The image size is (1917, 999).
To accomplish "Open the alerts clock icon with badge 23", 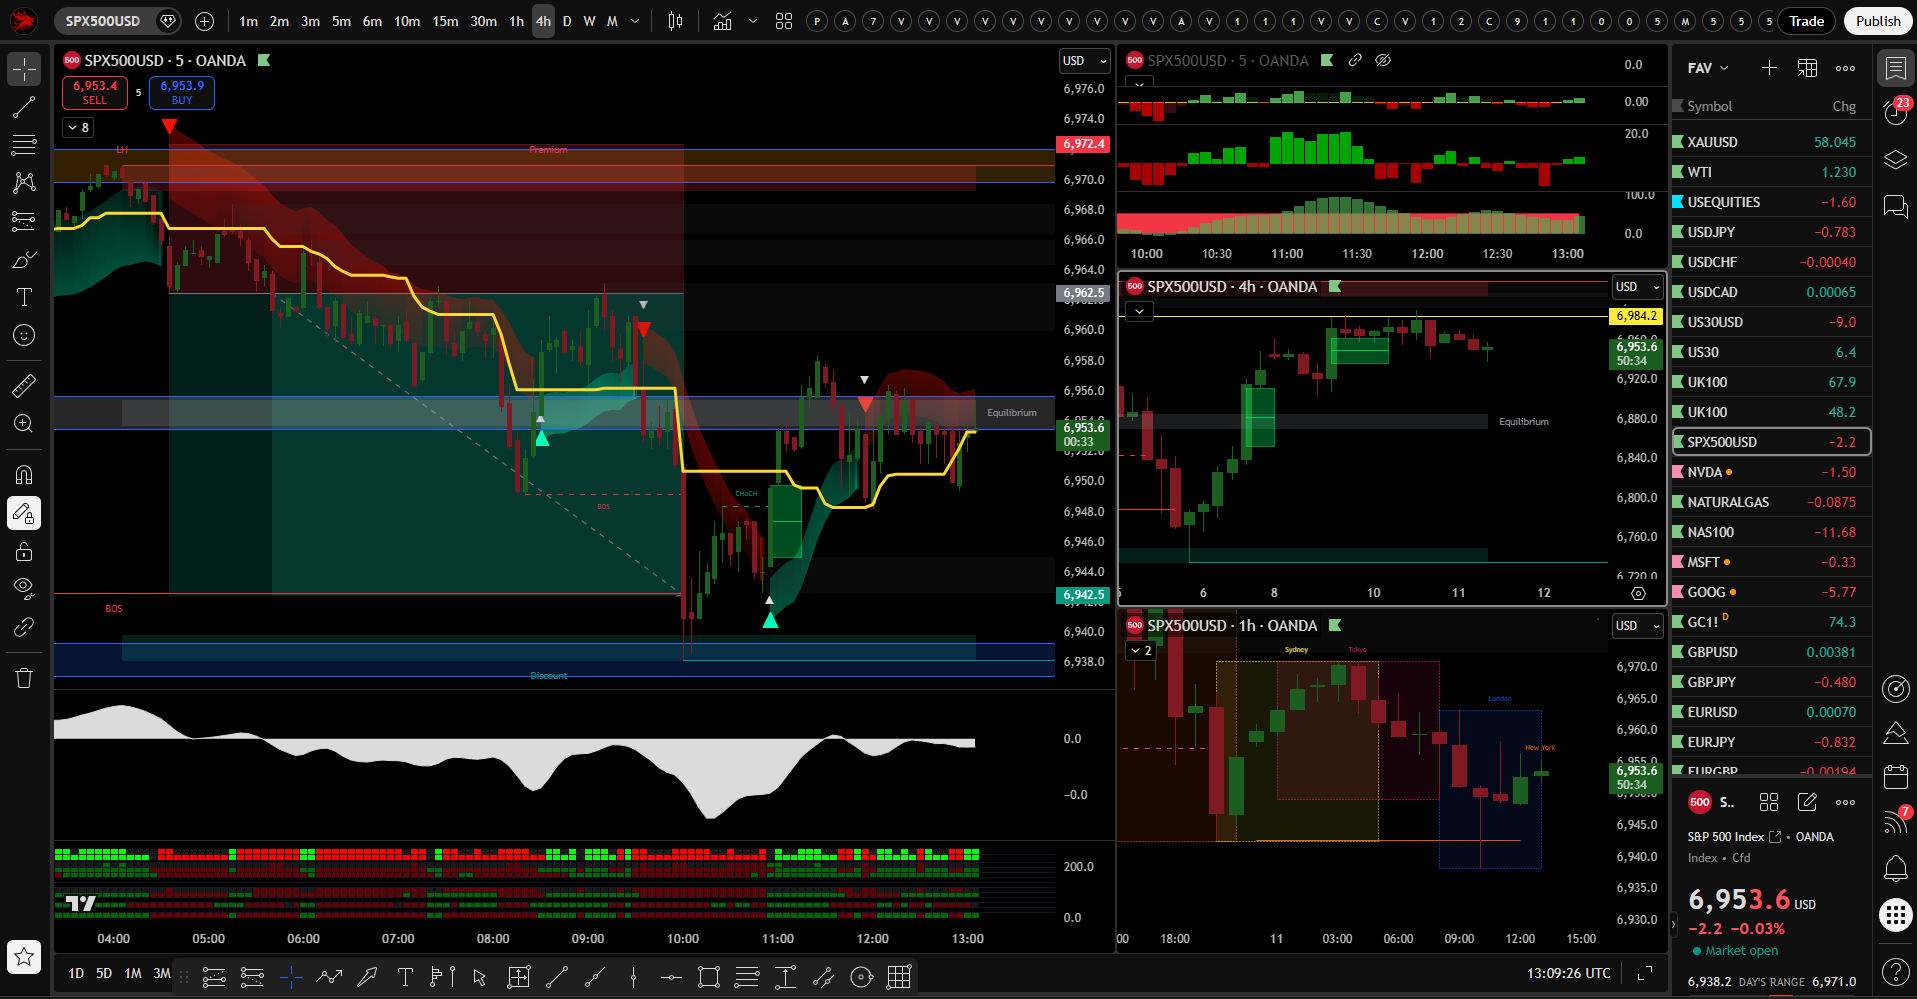I will coord(1895,111).
